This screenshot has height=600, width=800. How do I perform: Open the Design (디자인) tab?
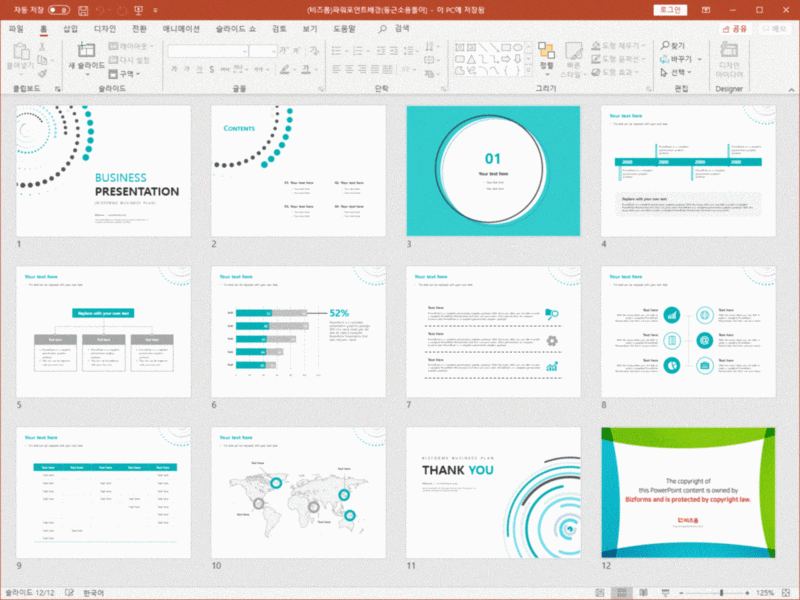pos(105,29)
